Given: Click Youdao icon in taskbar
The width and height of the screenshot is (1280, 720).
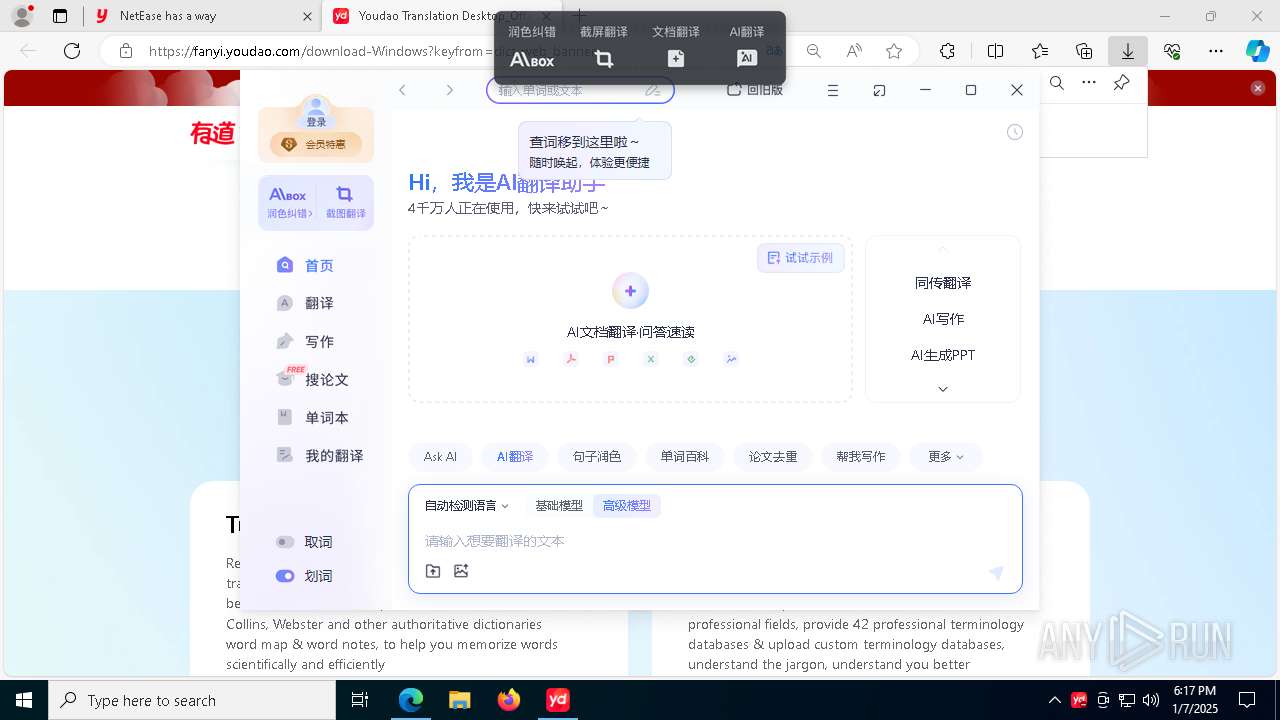Looking at the screenshot, I should click(558, 700).
